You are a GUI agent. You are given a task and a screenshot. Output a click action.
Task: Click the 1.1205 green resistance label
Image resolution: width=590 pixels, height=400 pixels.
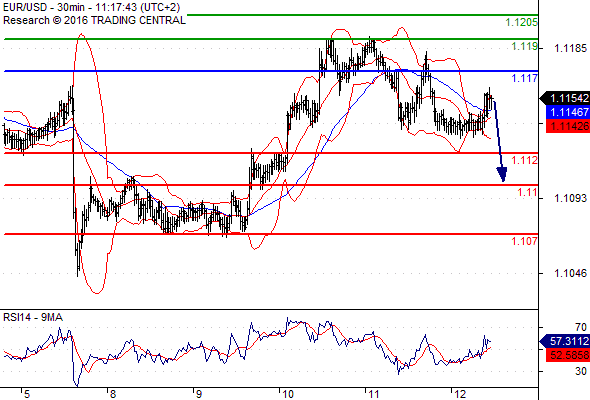pyautogui.click(x=521, y=23)
